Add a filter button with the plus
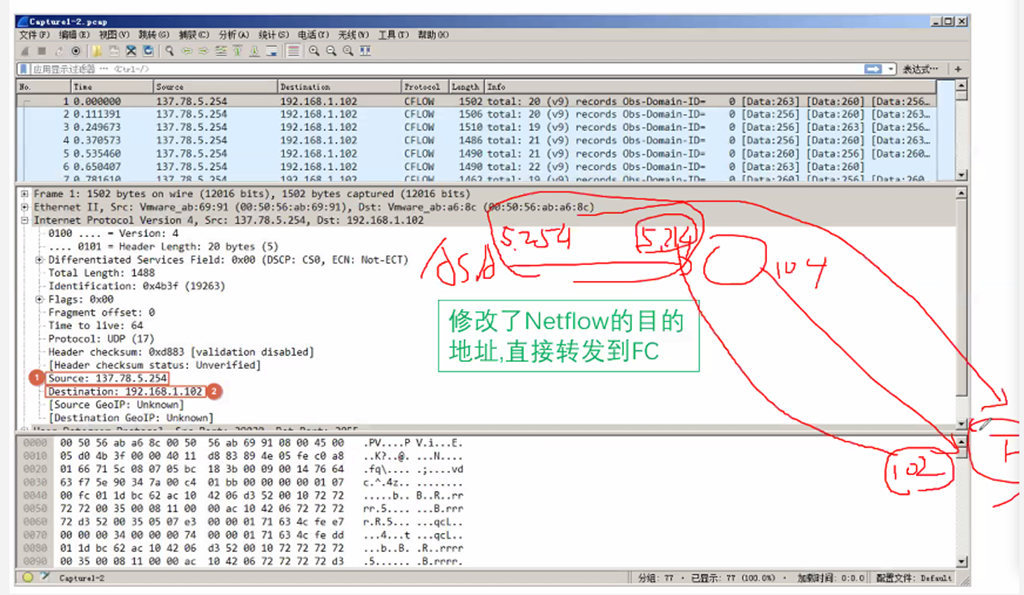The image size is (1024, 595). [958, 69]
